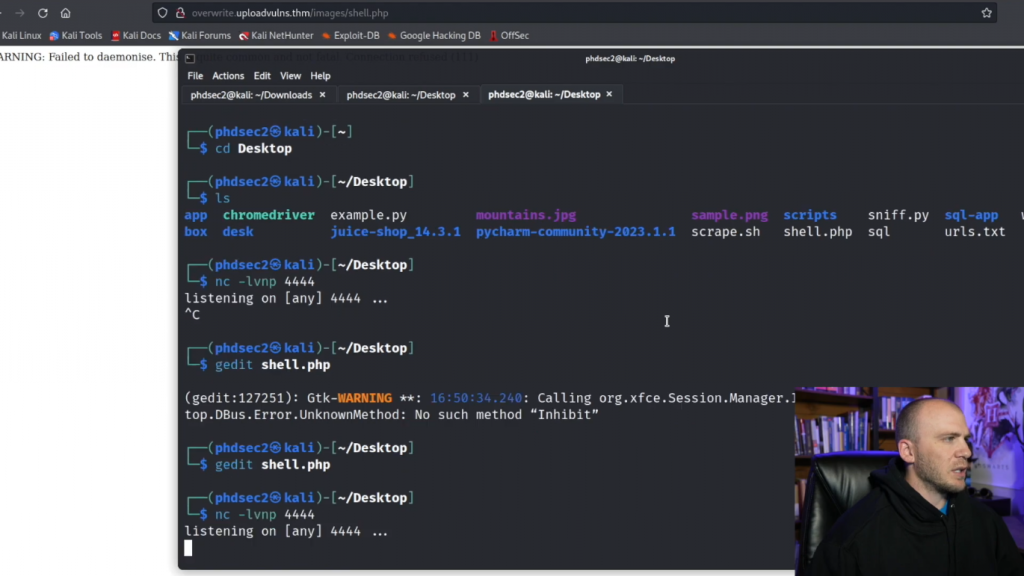Image resolution: width=1024 pixels, height=576 pixels.
Task: Open the terminal File menu
Action: pos(195,76)
